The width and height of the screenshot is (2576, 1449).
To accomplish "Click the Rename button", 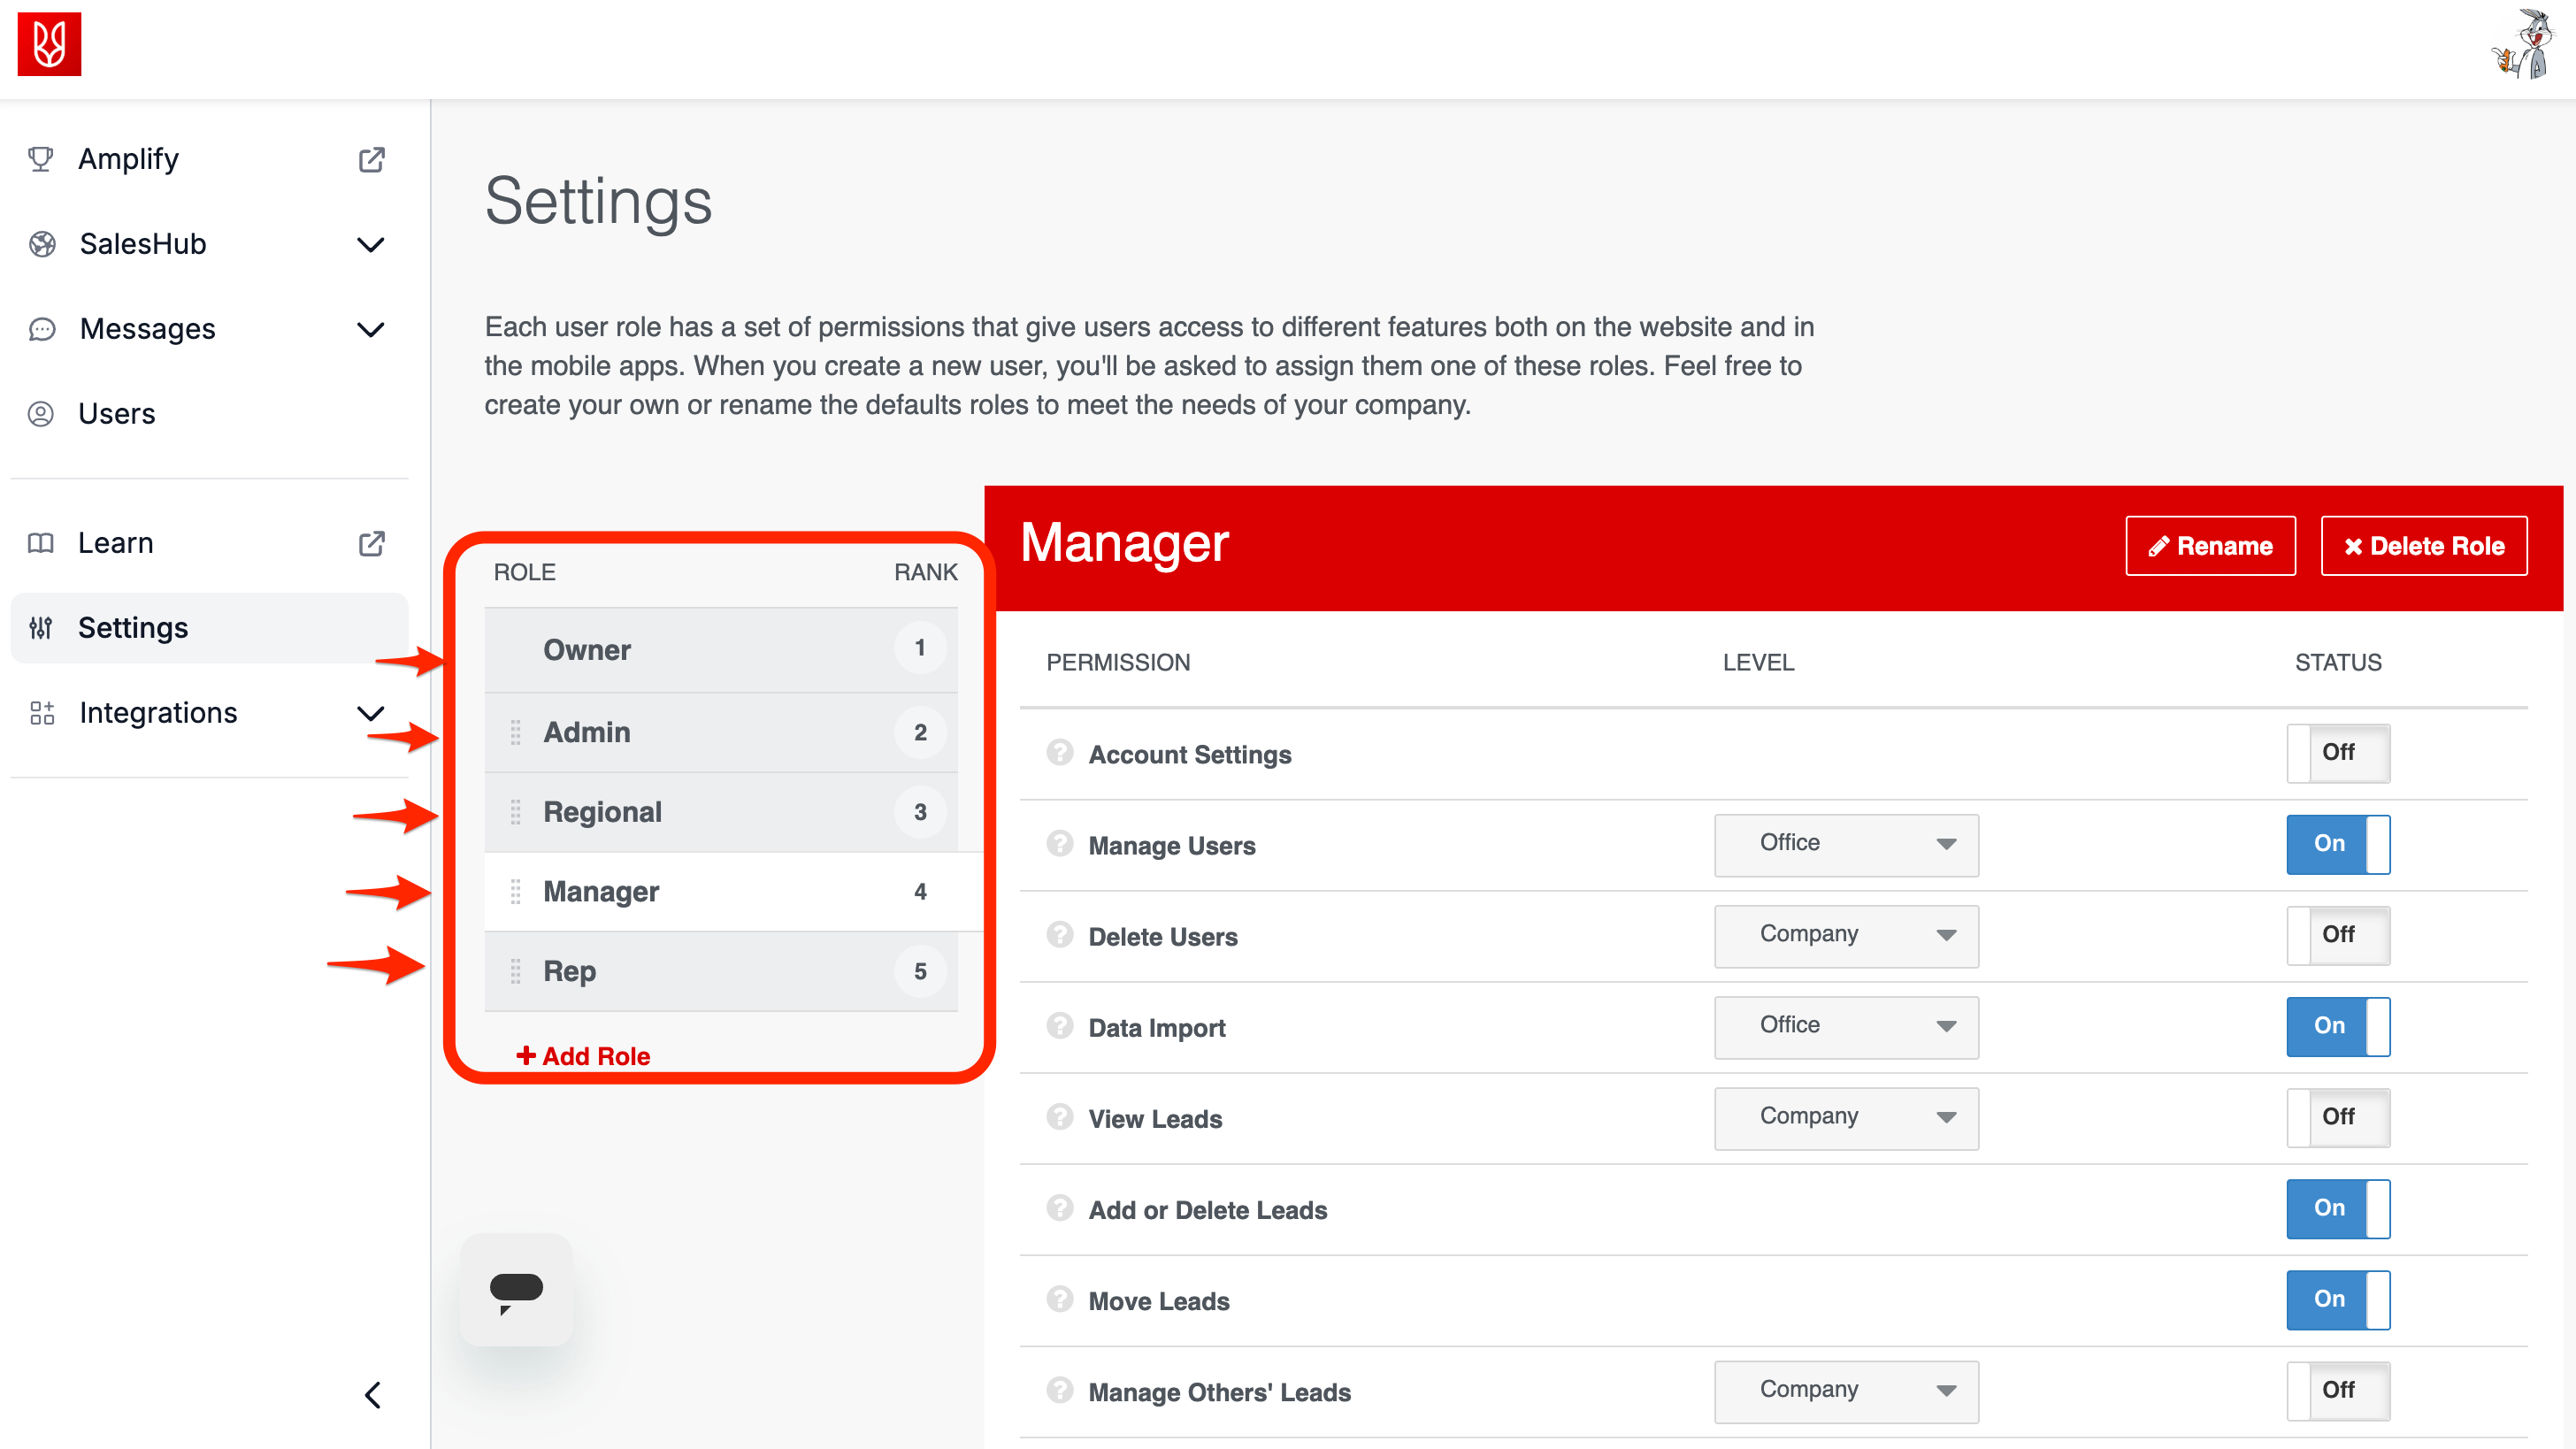I will (x=2209, y=546).
